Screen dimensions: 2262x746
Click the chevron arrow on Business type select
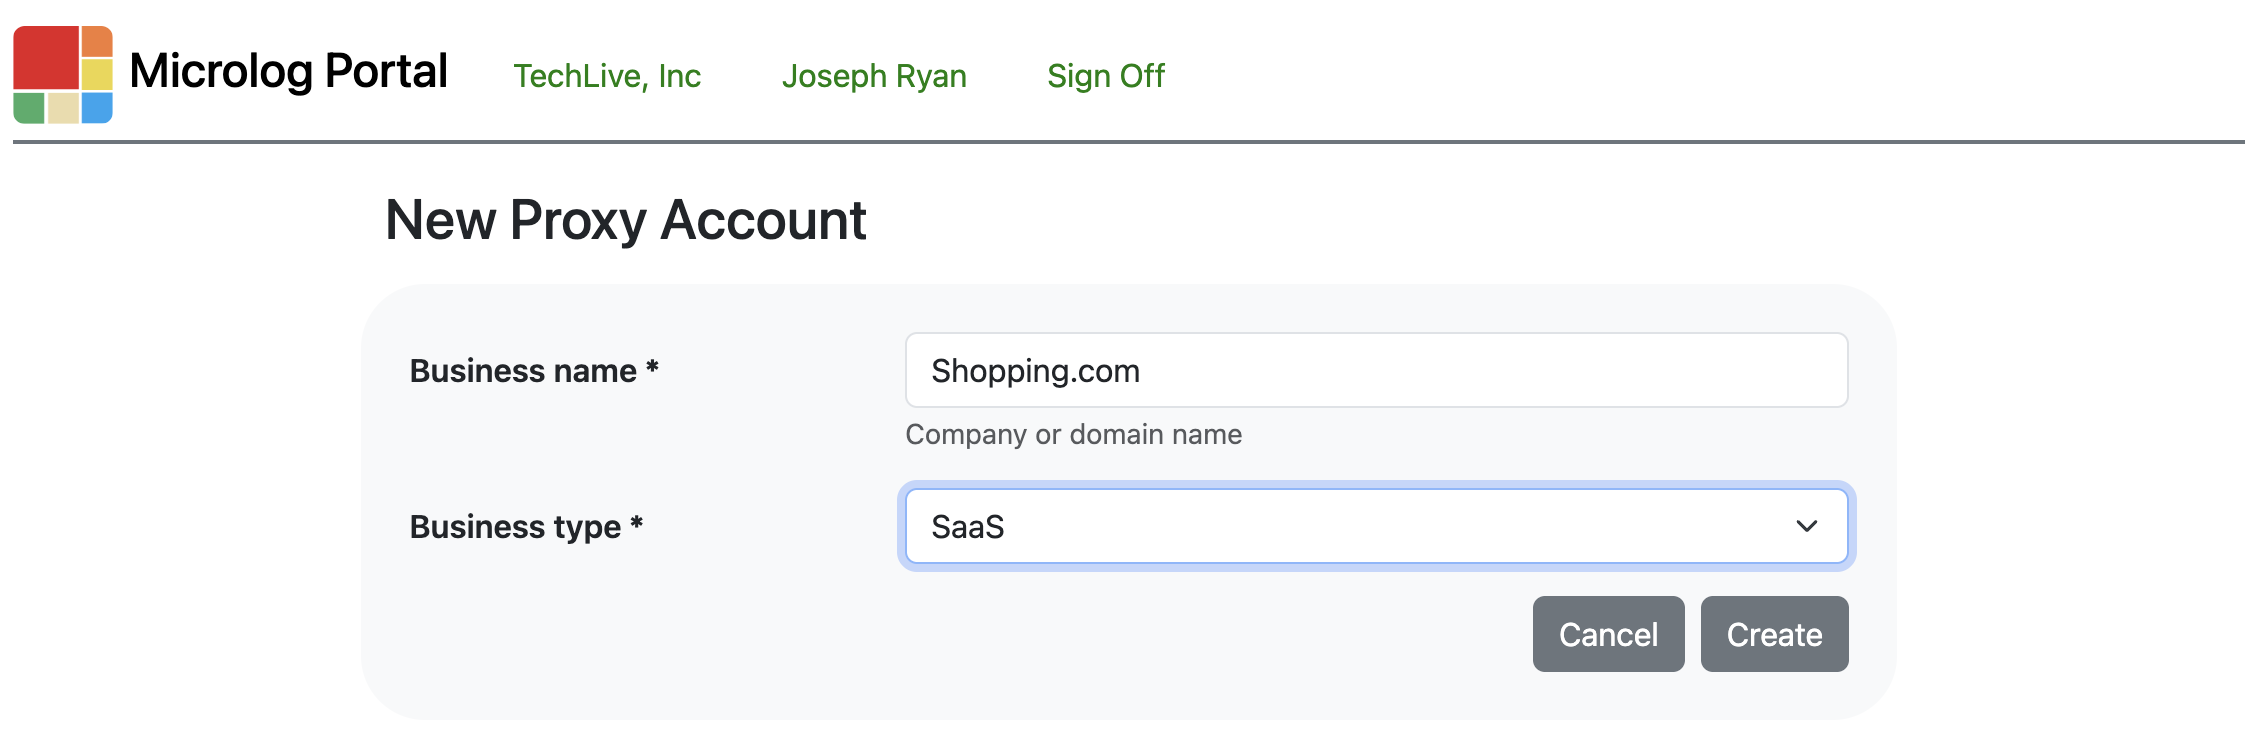pyautogui.click(x=1806, y=526)
